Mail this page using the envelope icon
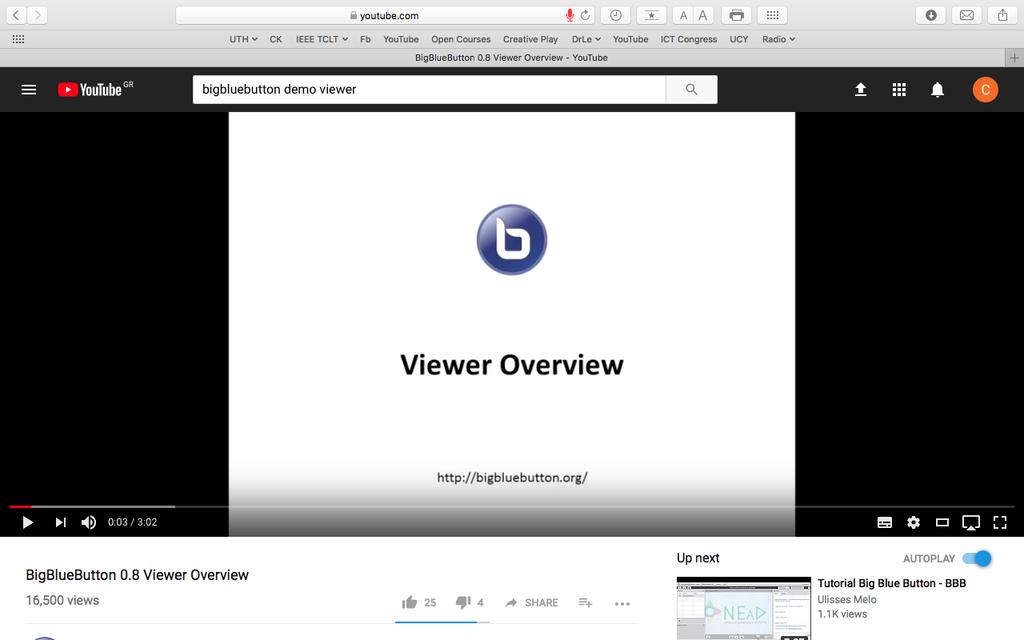The height and width of the screenshot is (640, 1024). point(967,15)
